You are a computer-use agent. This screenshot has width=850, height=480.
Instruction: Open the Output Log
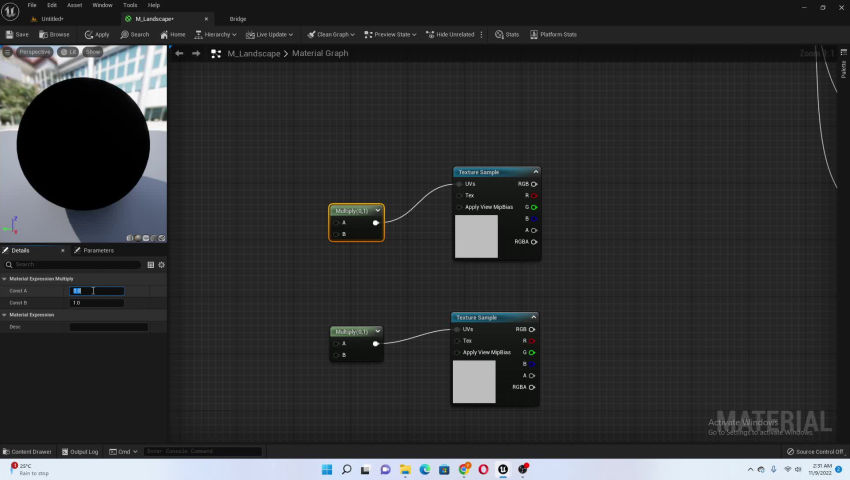coord(80,451)
